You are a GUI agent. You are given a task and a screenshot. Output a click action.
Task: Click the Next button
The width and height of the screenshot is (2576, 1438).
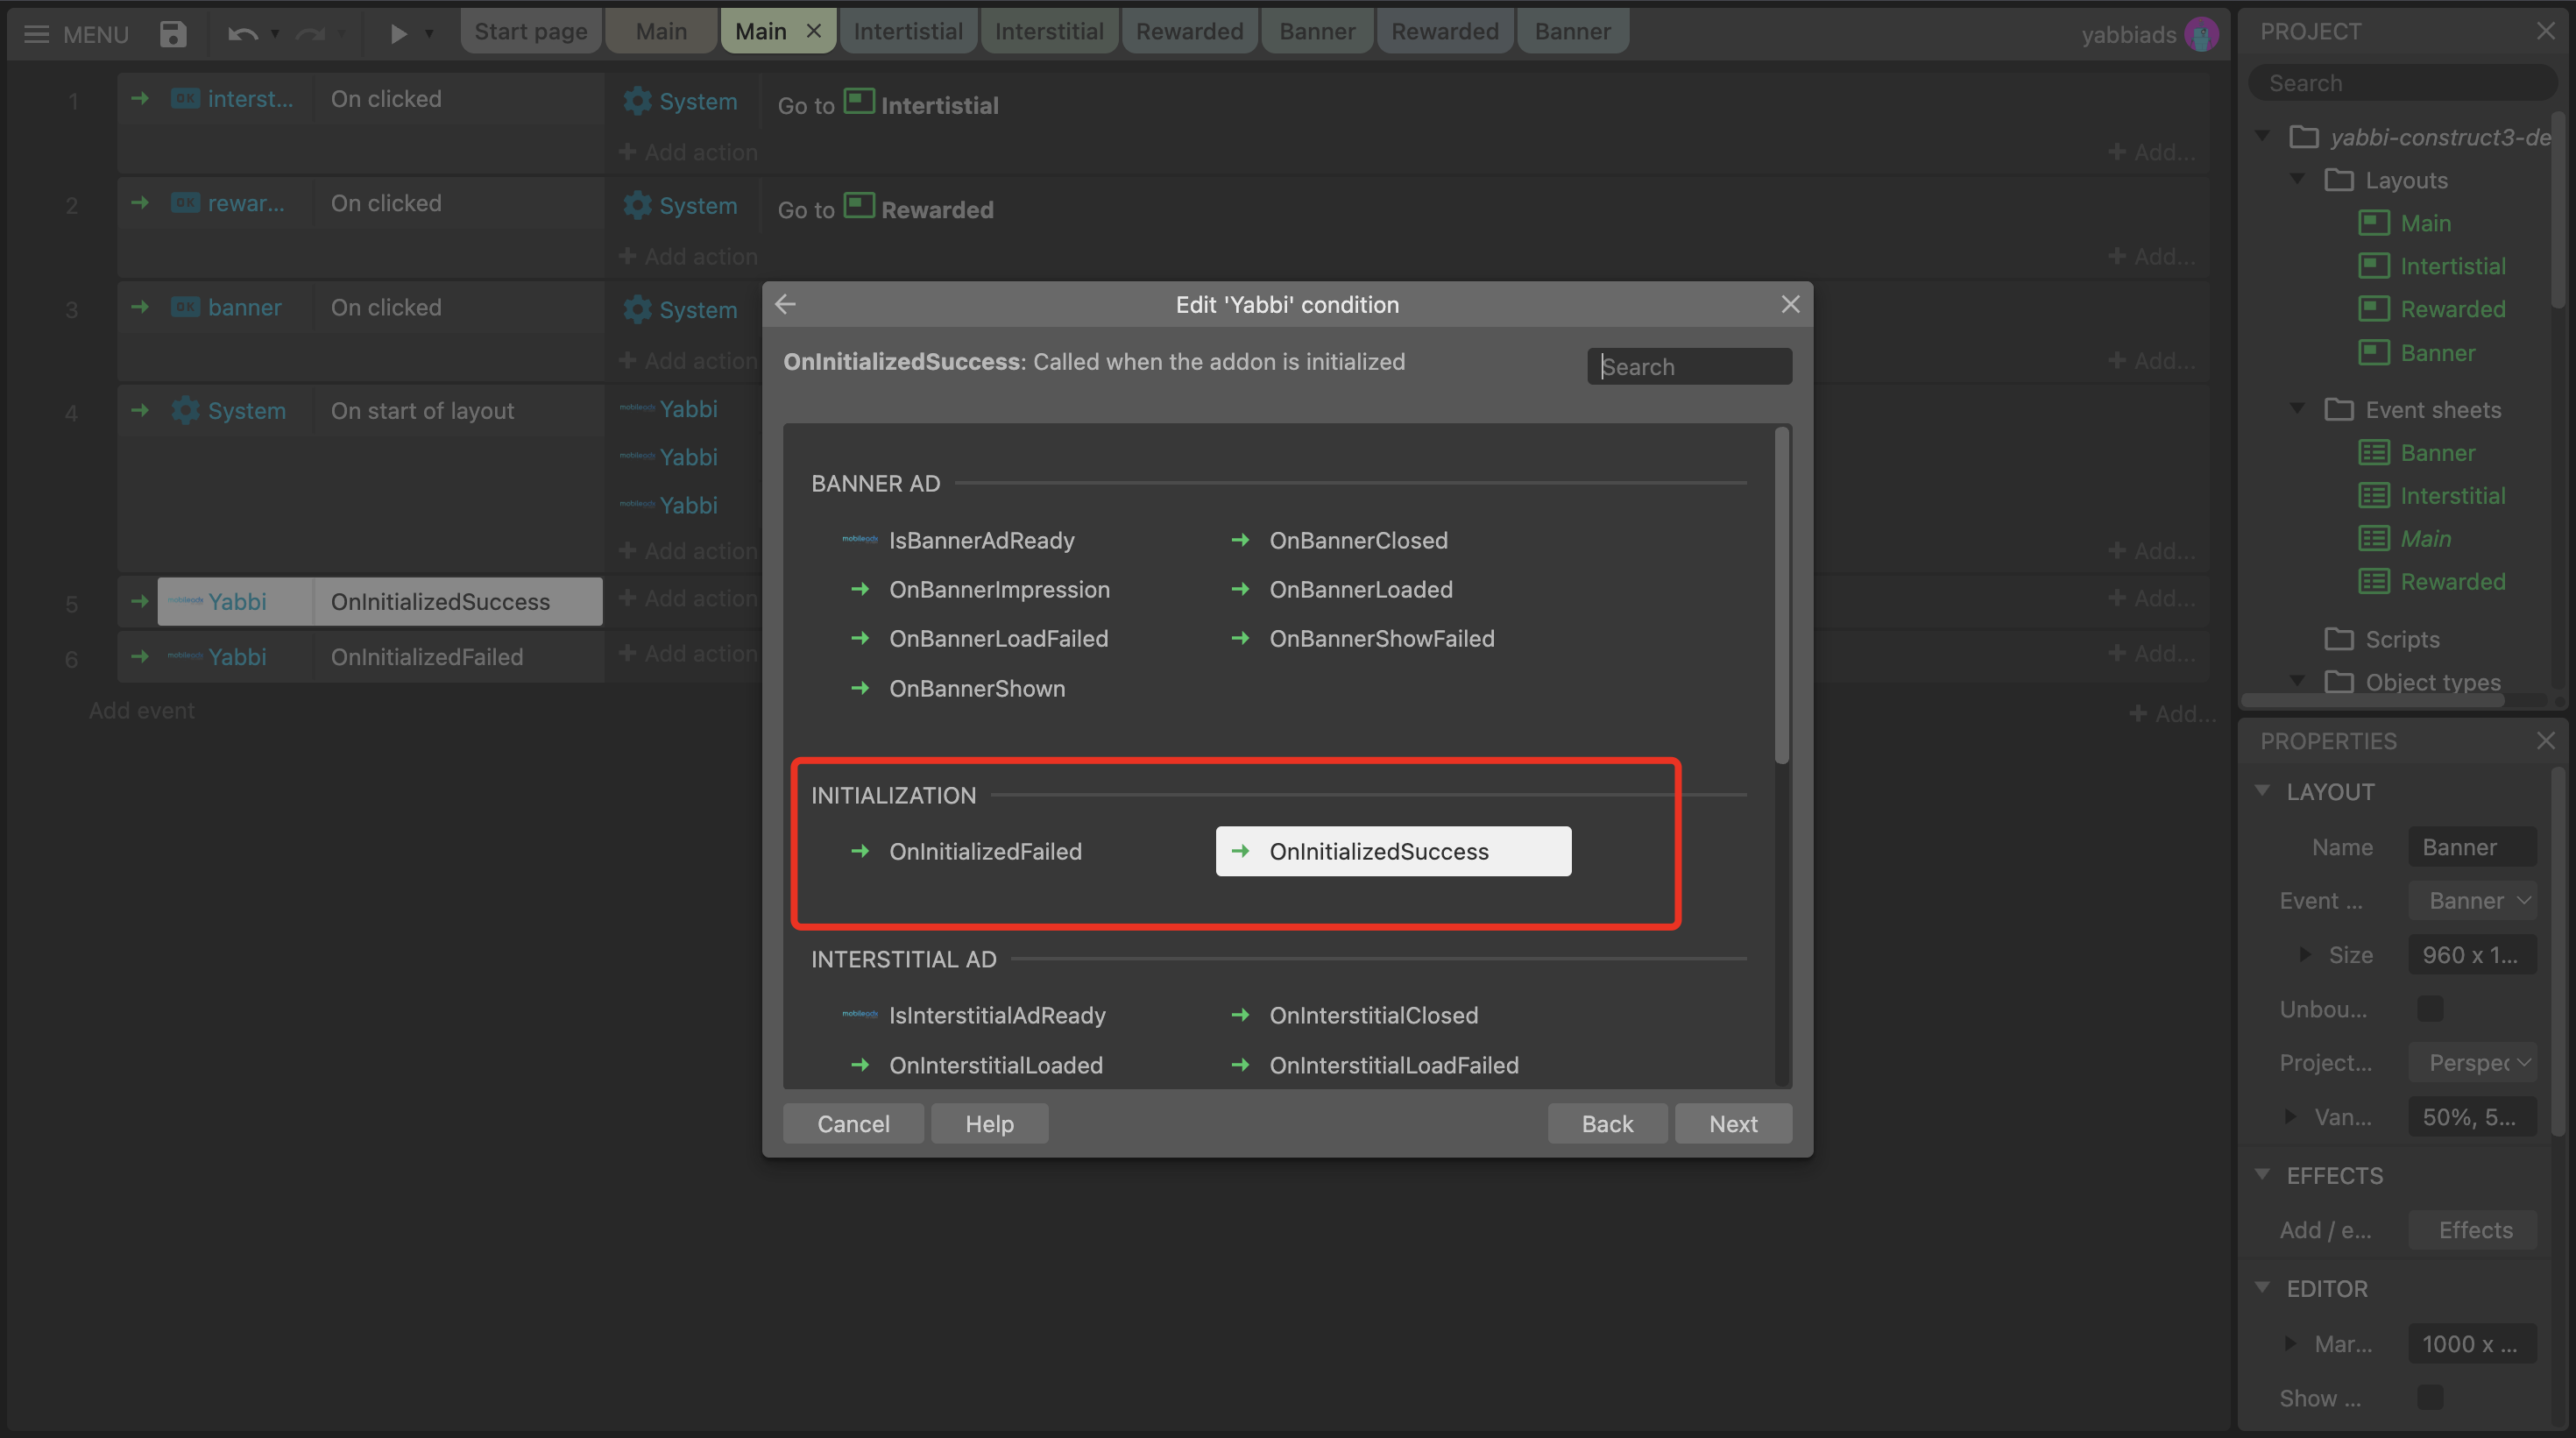[x=1732, y=1123]
